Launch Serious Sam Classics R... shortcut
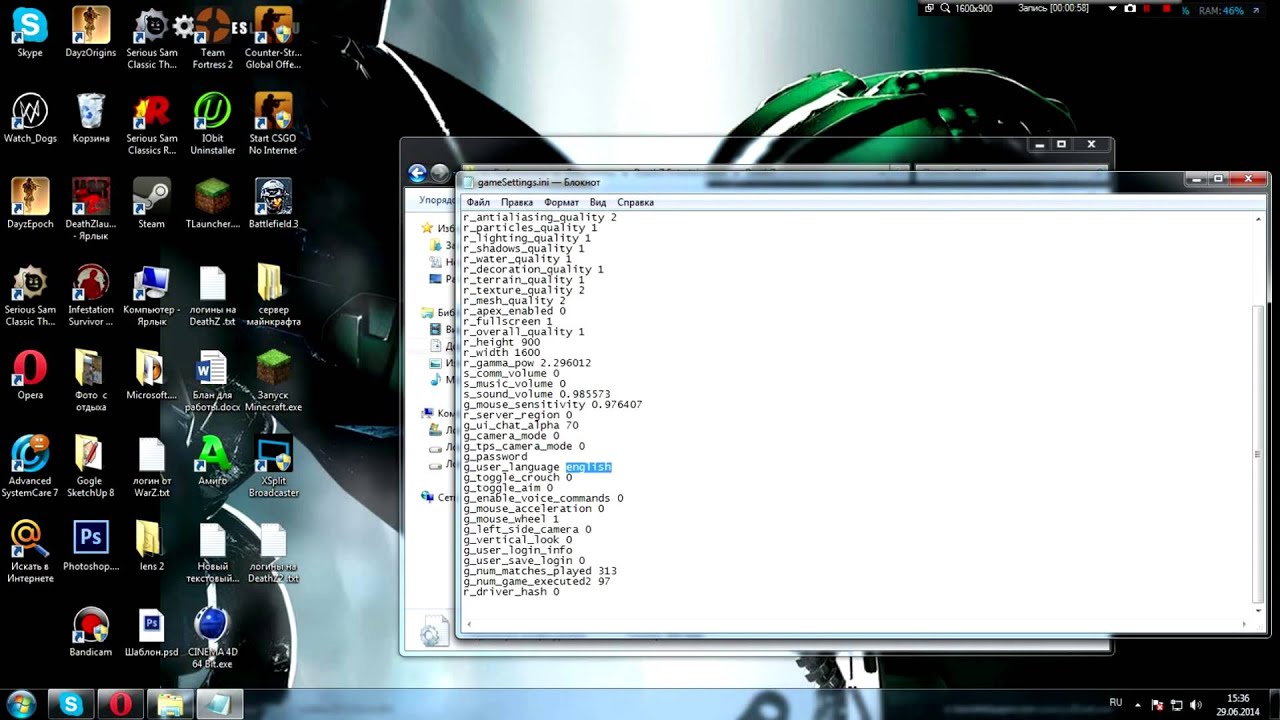This screenshot has width=1280, height=720. [x=152, y=124]
